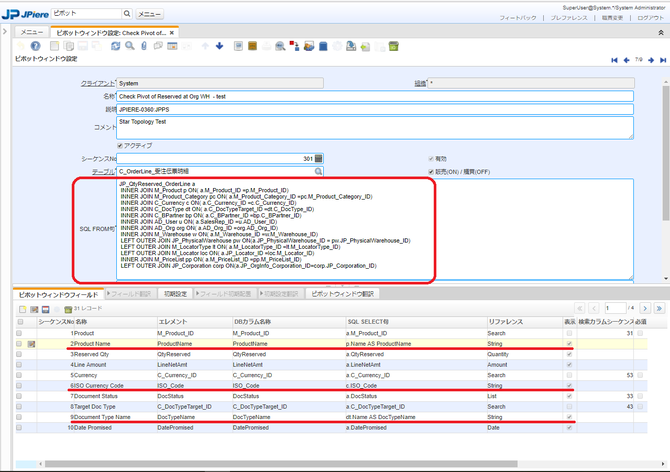Tick the select-all checkbox in grid header
The height and width of the screenshot is (472, 670).
click(x=20, y=322)
